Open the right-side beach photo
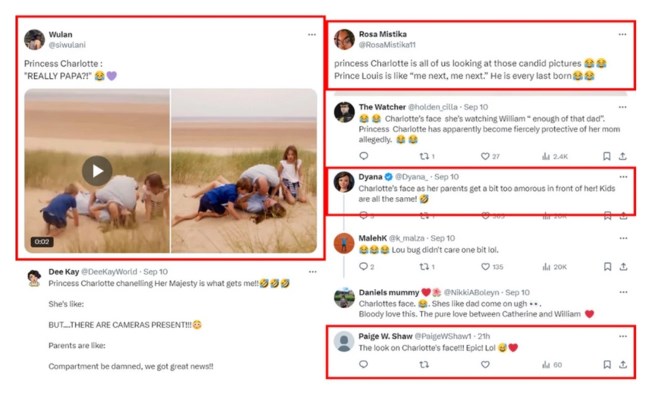 point(244,170)
